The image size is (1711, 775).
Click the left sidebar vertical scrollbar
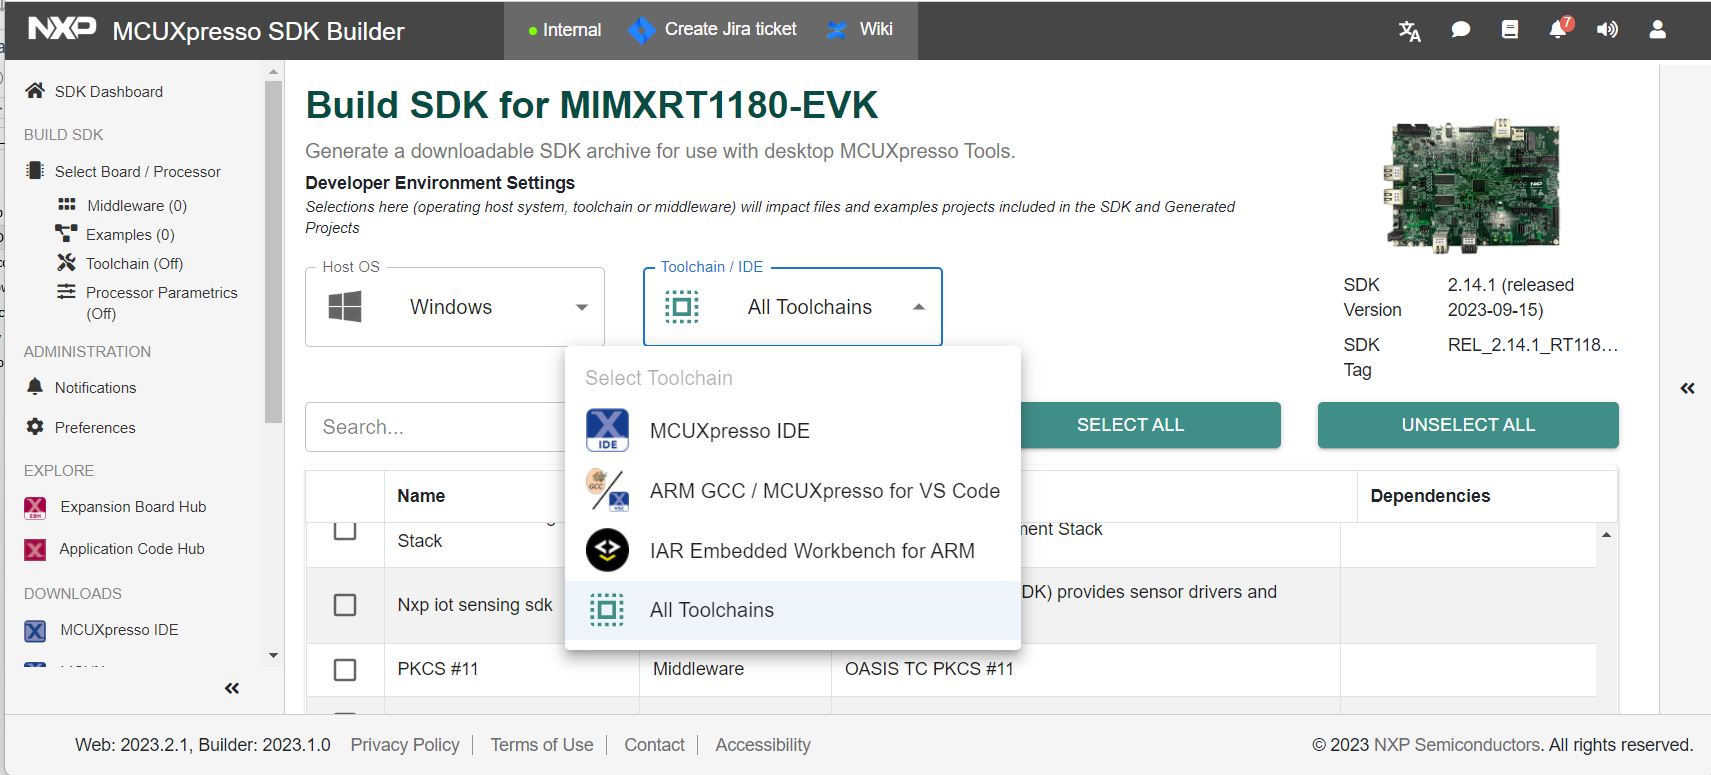pyautogui.click(x=273, y=252)
